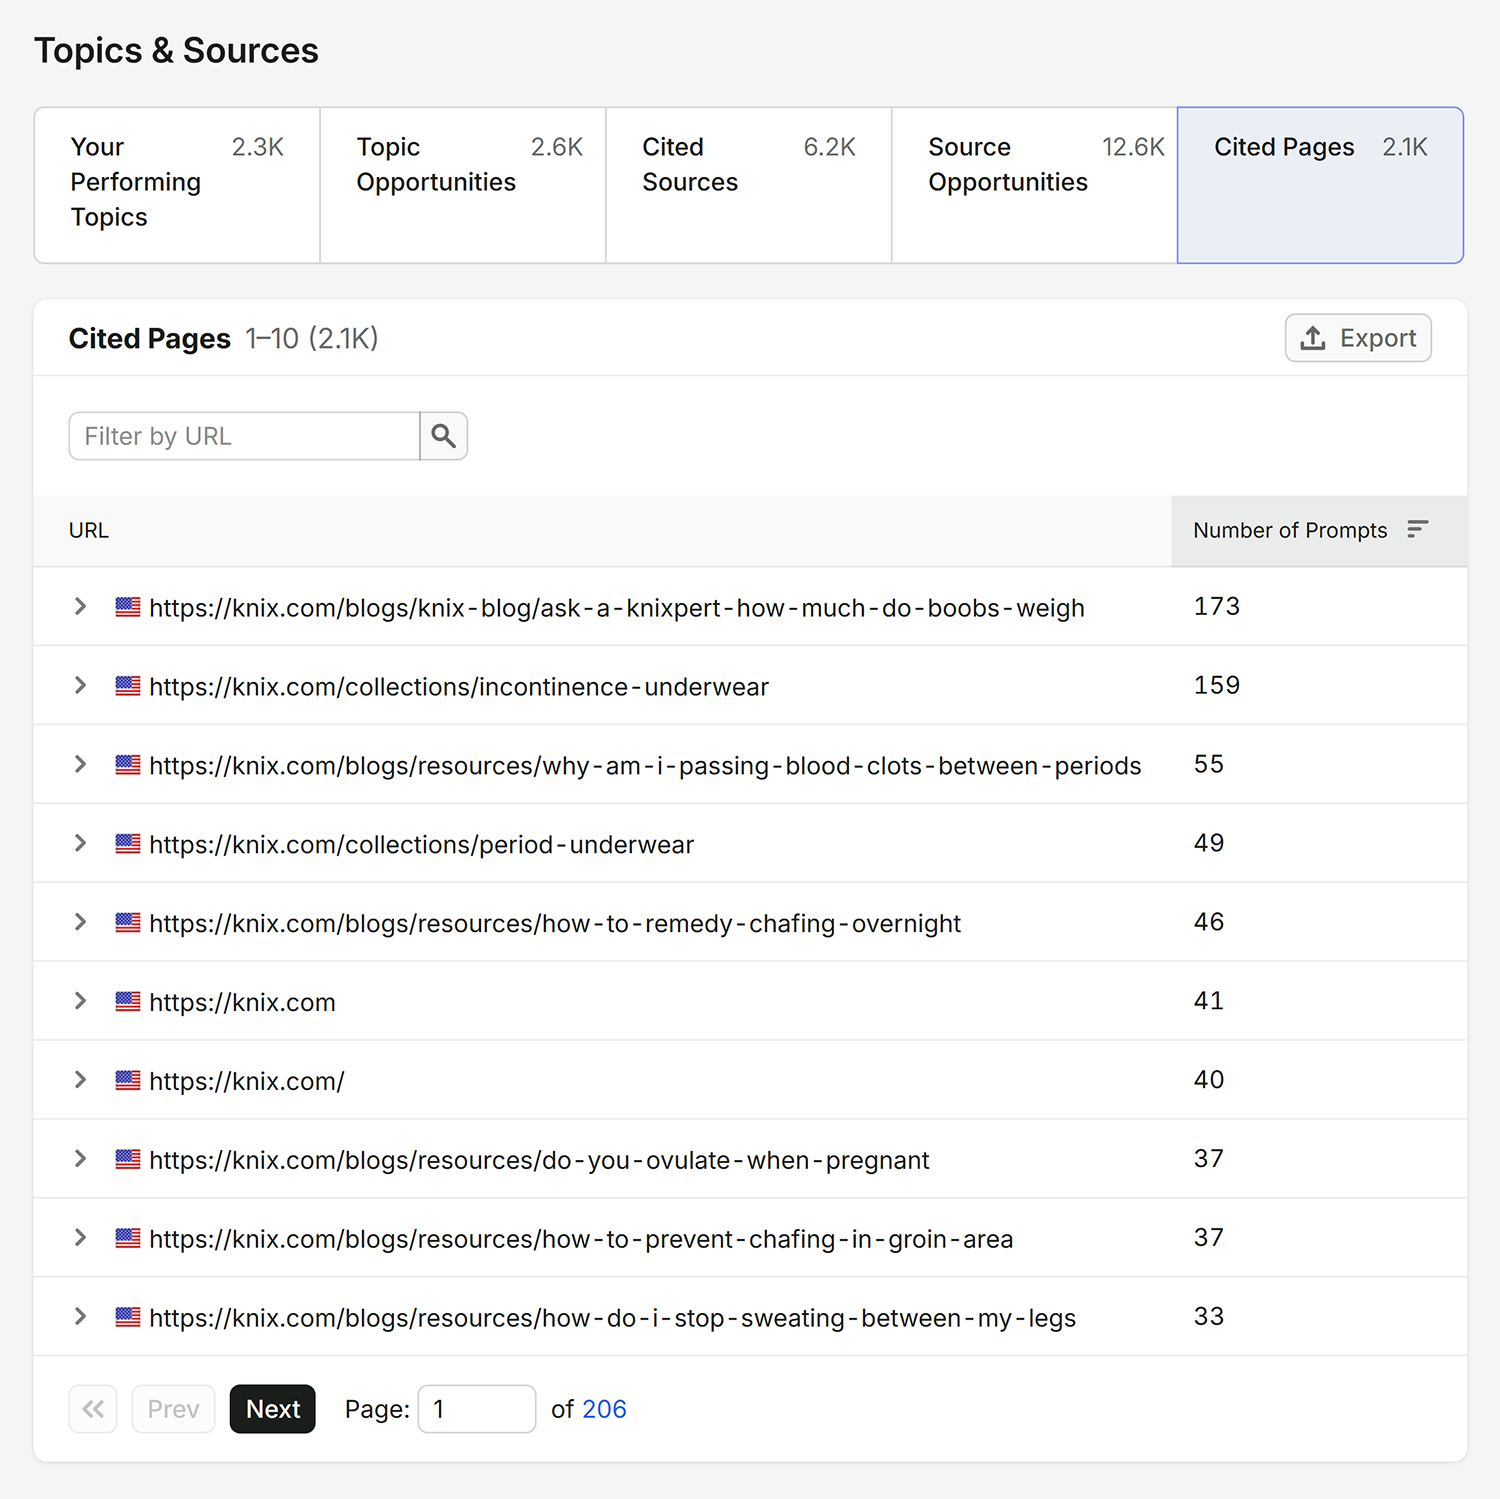
Task: Export the Cited Pages table
Action: click(x=1358, y=338)
